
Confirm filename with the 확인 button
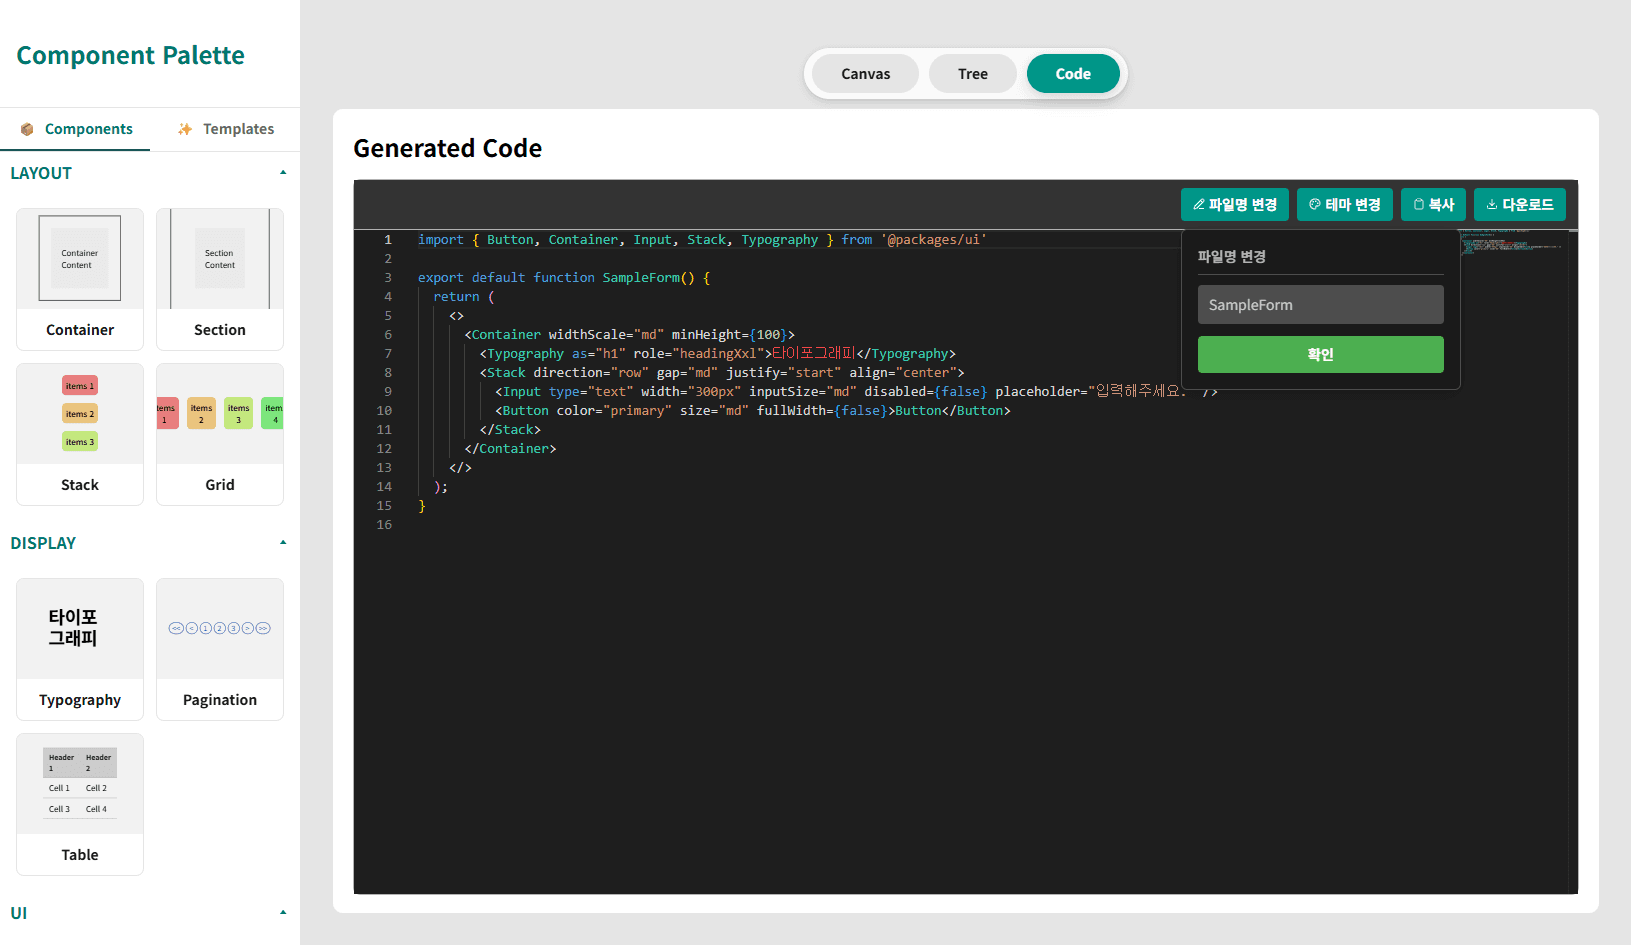[1320, 354]
